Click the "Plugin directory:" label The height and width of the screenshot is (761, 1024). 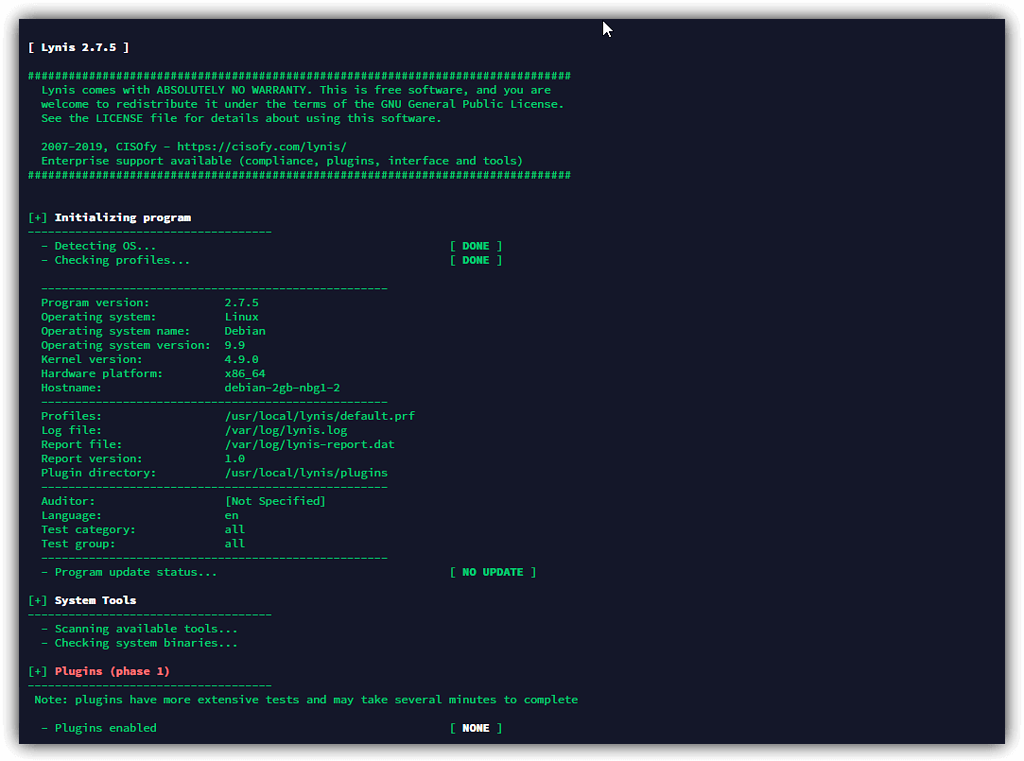point(99,472)
